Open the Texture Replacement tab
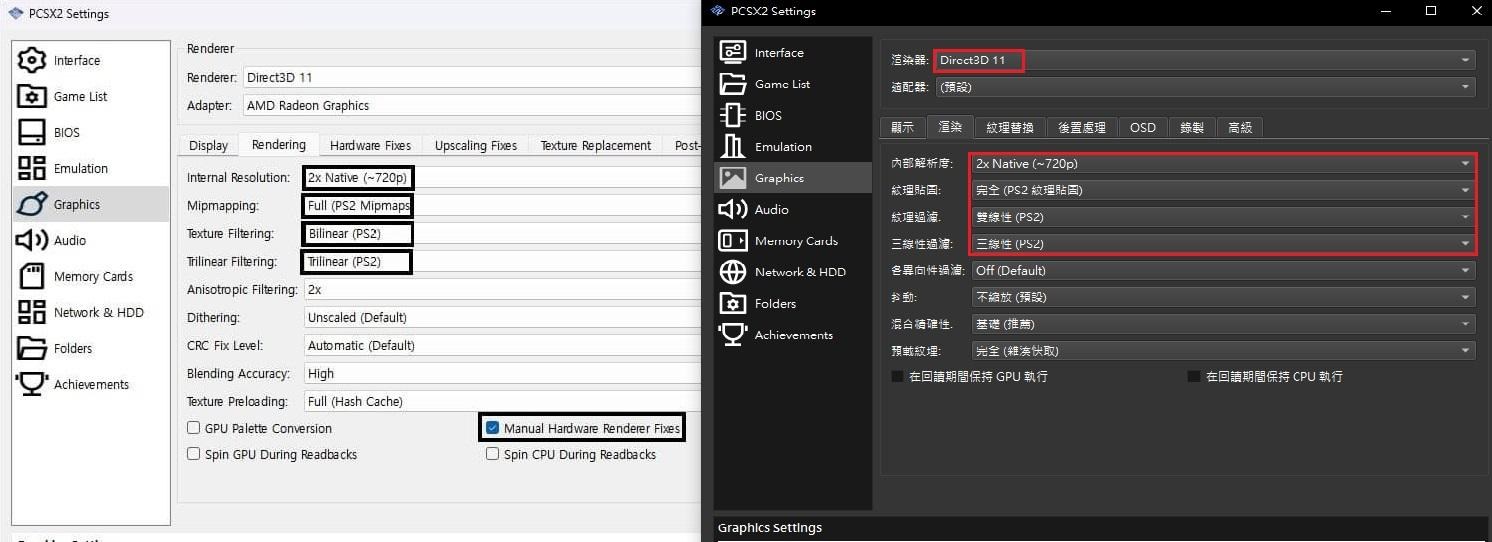1492x542 pixels. (596, 146)
